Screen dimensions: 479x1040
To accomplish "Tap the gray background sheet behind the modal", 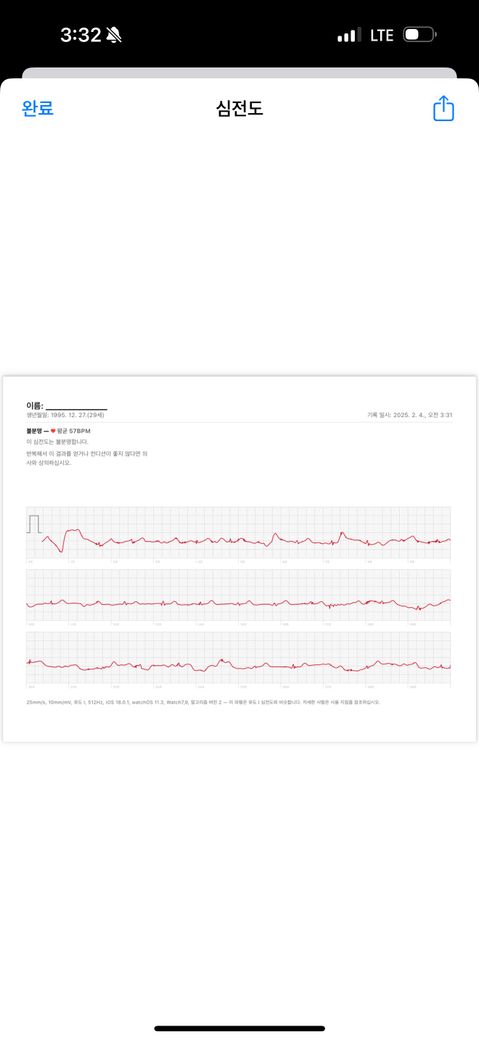I will point(240,73).
